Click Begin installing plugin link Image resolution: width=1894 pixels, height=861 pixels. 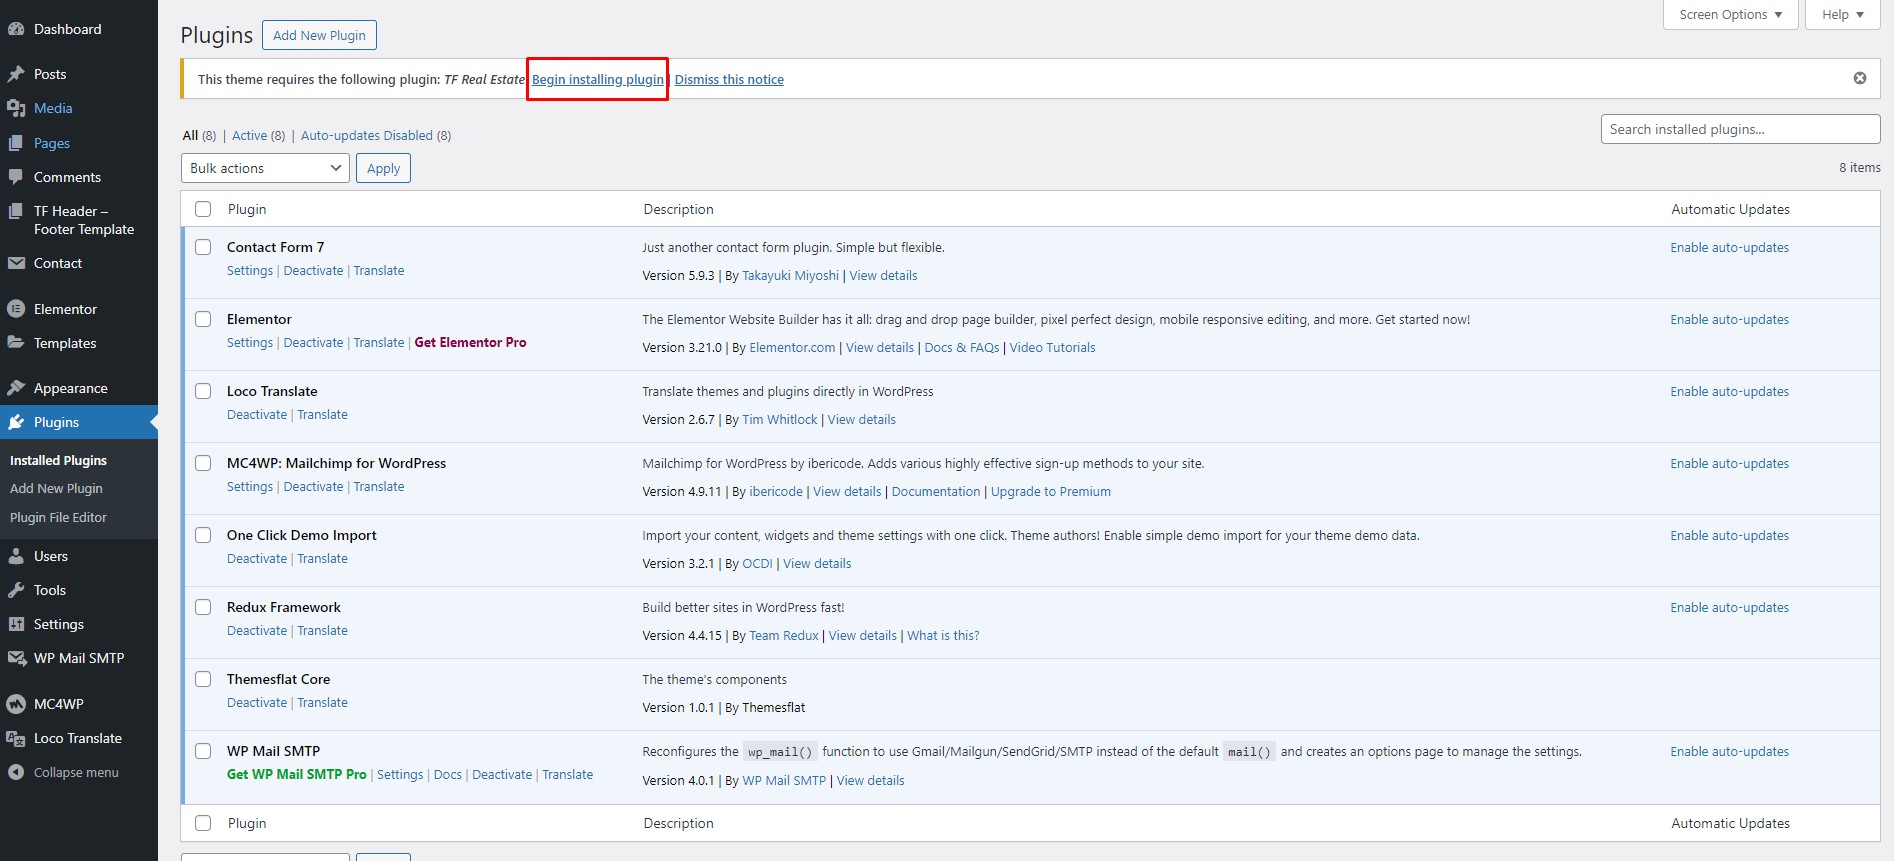click(x=598, y=79)
